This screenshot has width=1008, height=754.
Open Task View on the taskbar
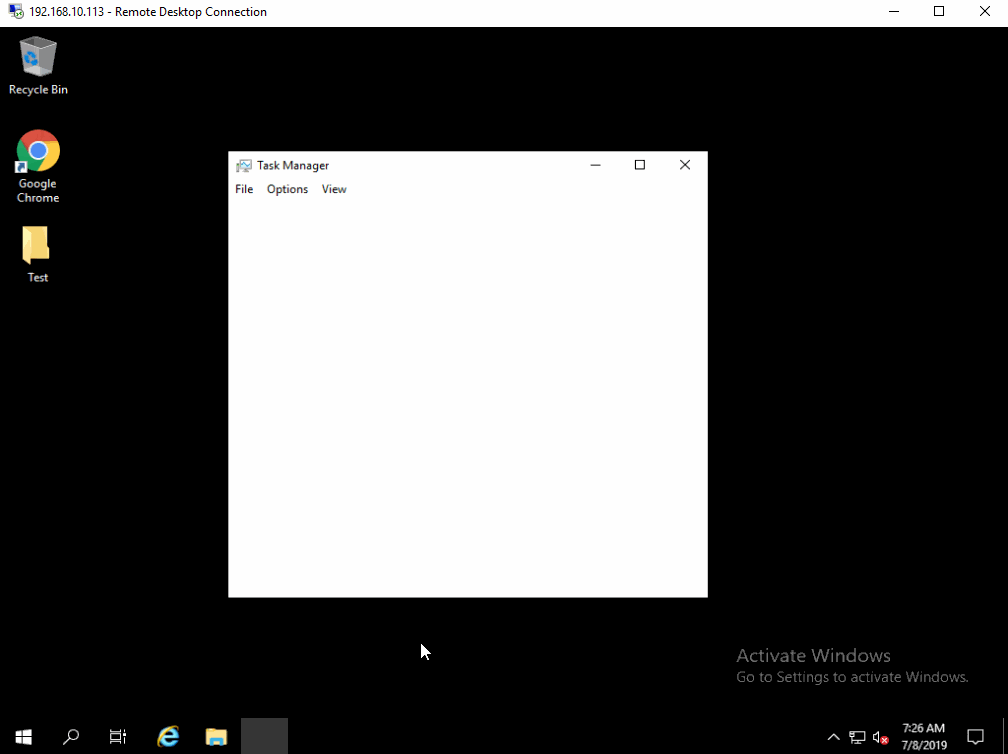click(117, 737)
